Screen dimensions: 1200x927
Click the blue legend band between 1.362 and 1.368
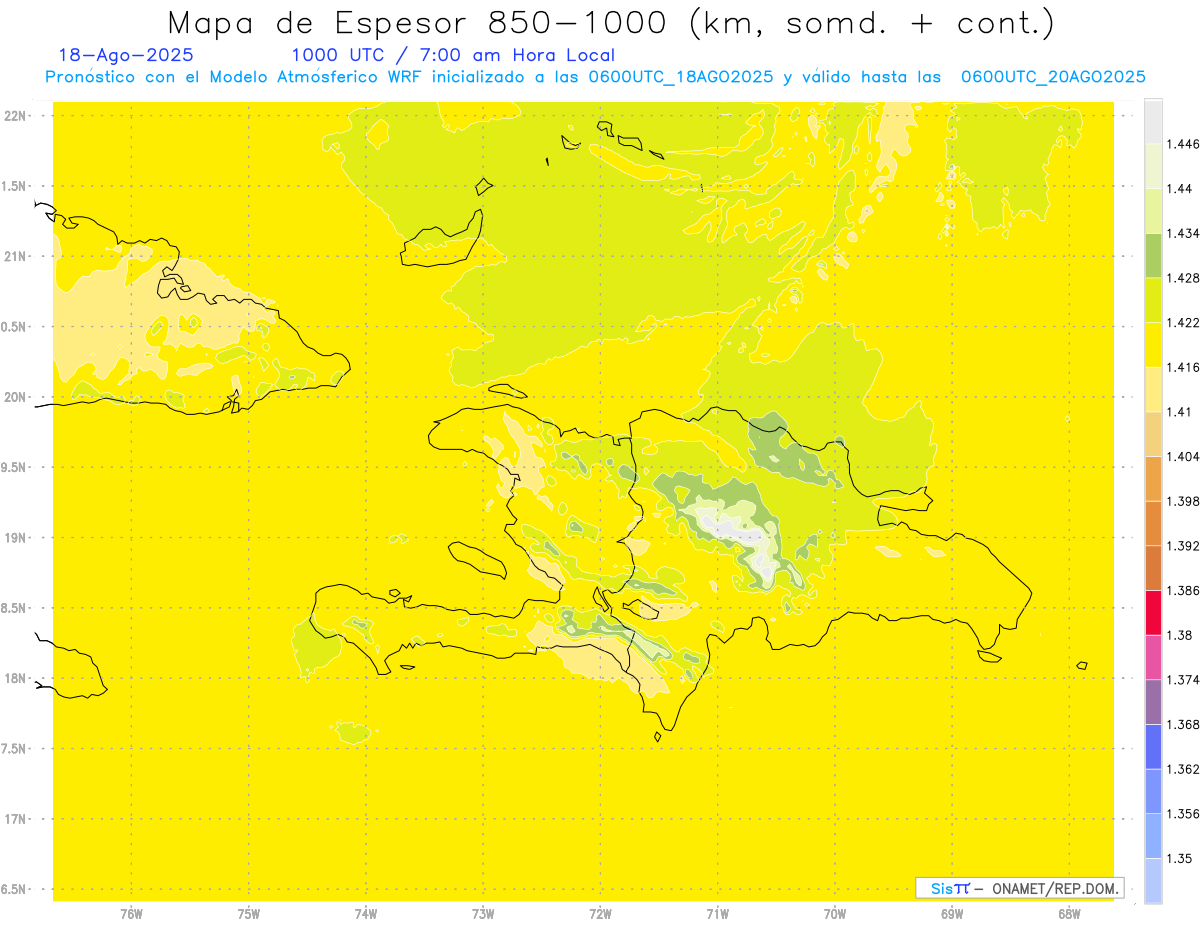pos(1153,746)
